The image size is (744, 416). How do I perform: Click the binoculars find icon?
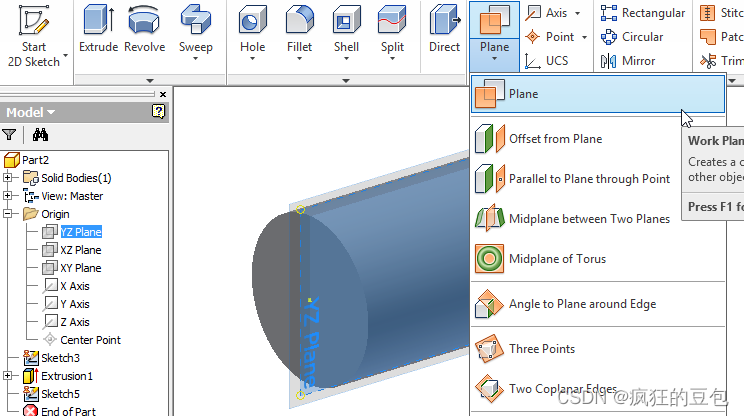click(x=40, y=135)
